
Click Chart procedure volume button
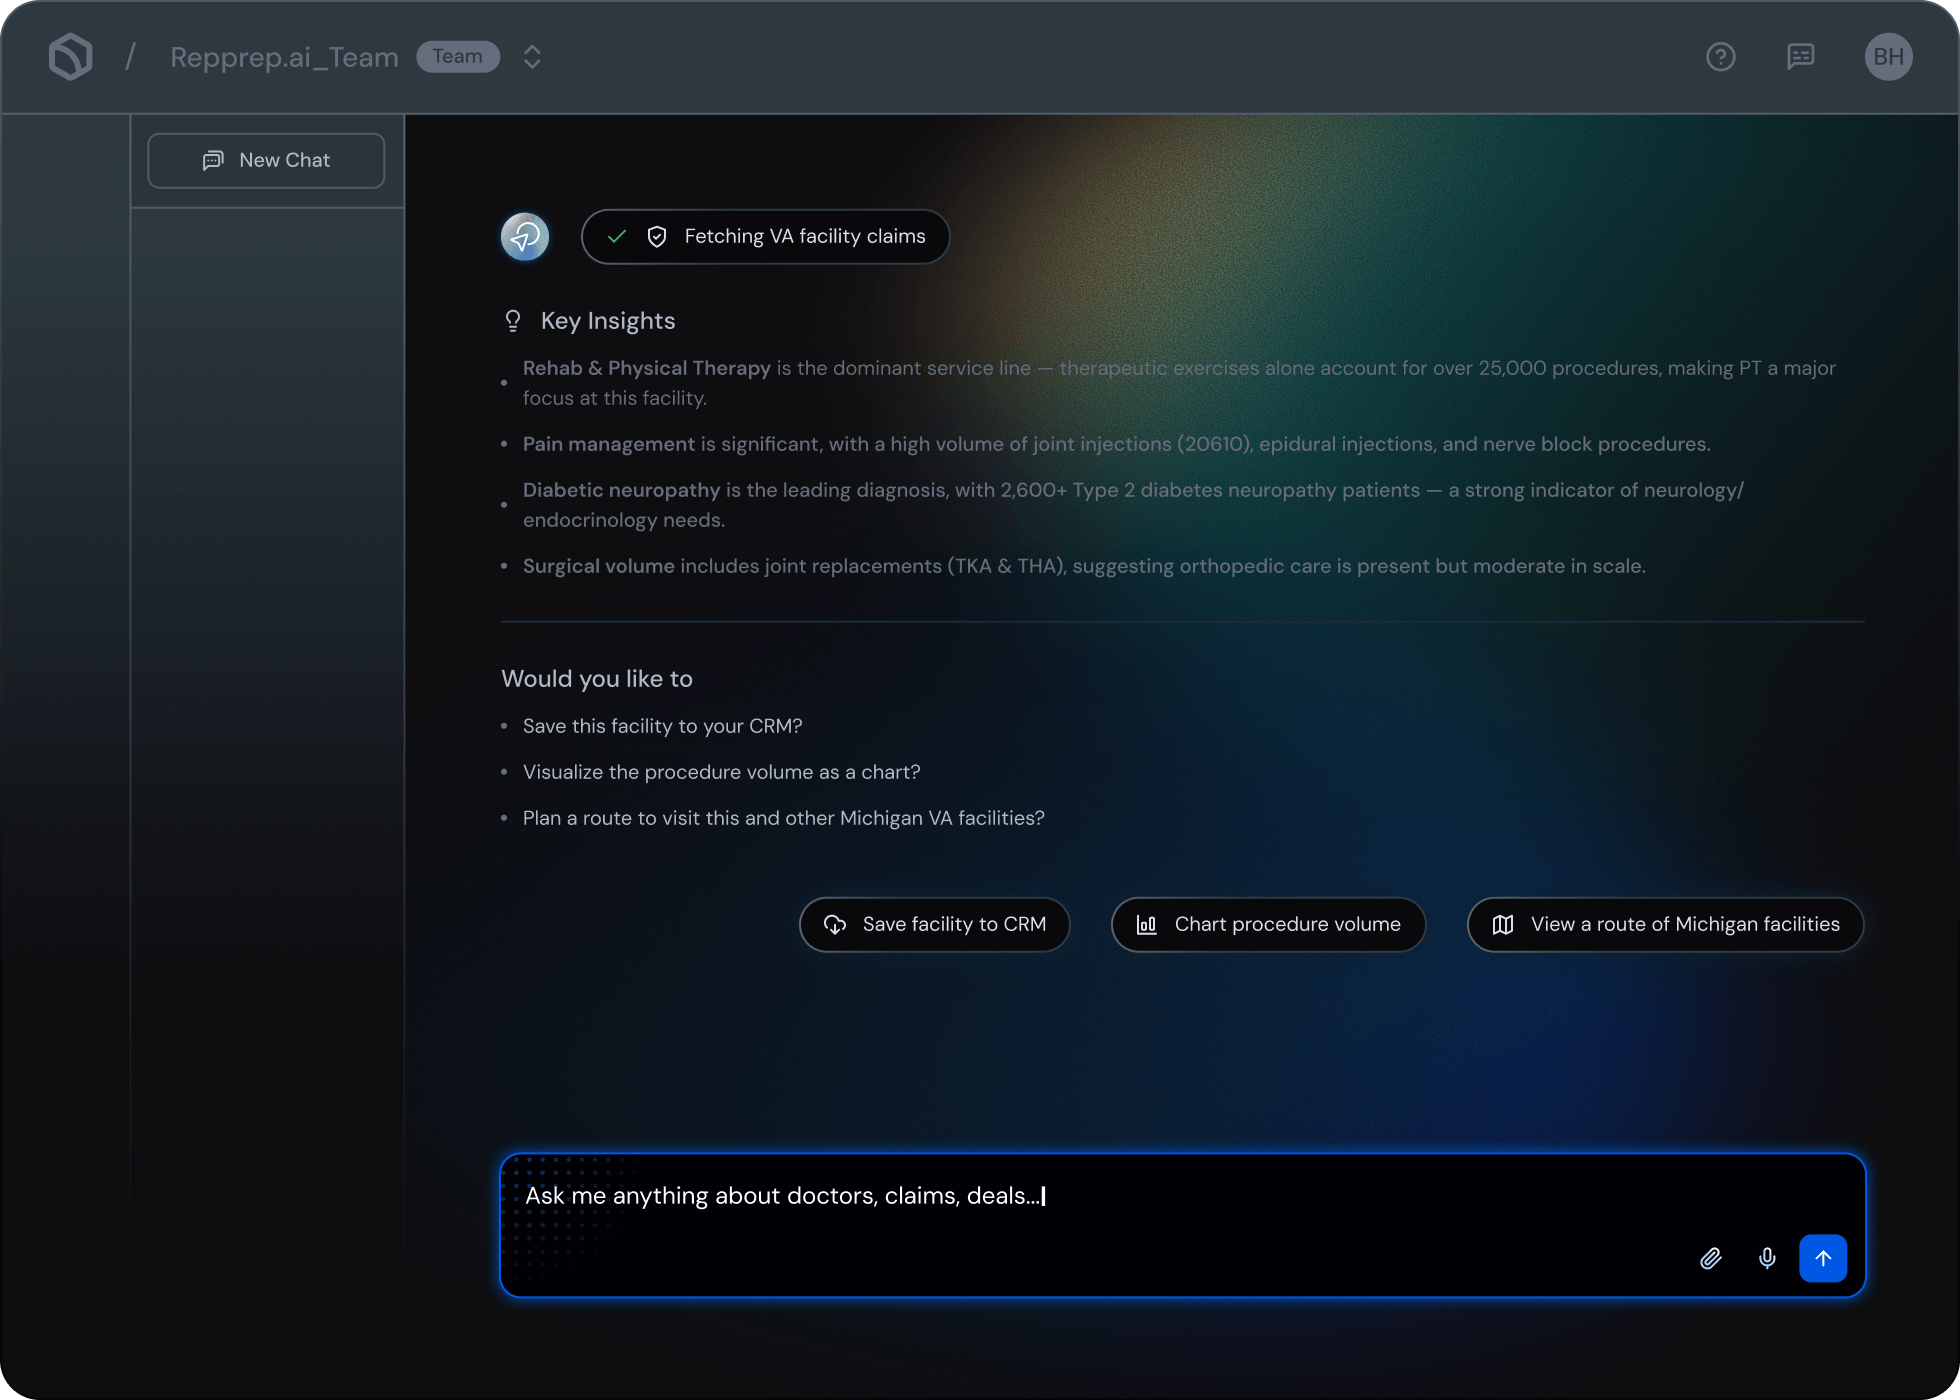pos(1268,925)
